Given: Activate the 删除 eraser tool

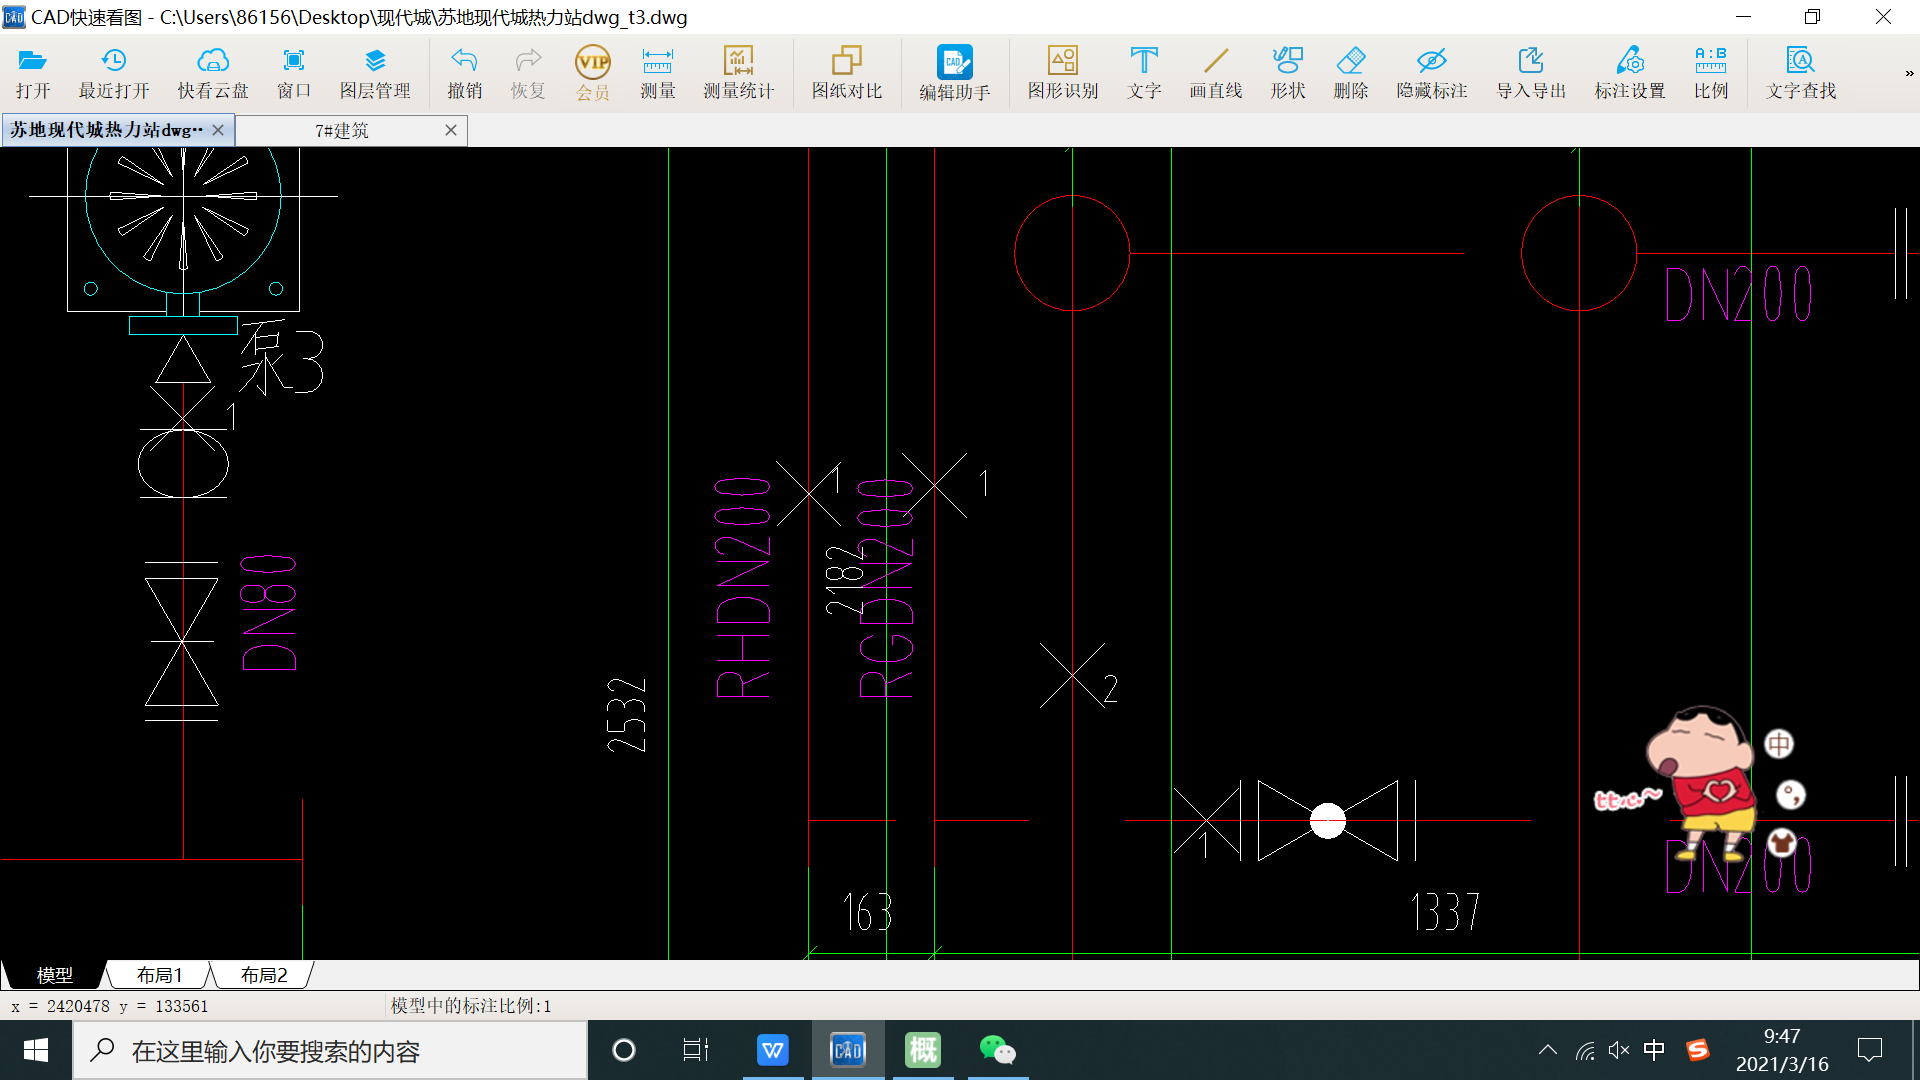Looking at the screenshot, I should pos(1351,74).
